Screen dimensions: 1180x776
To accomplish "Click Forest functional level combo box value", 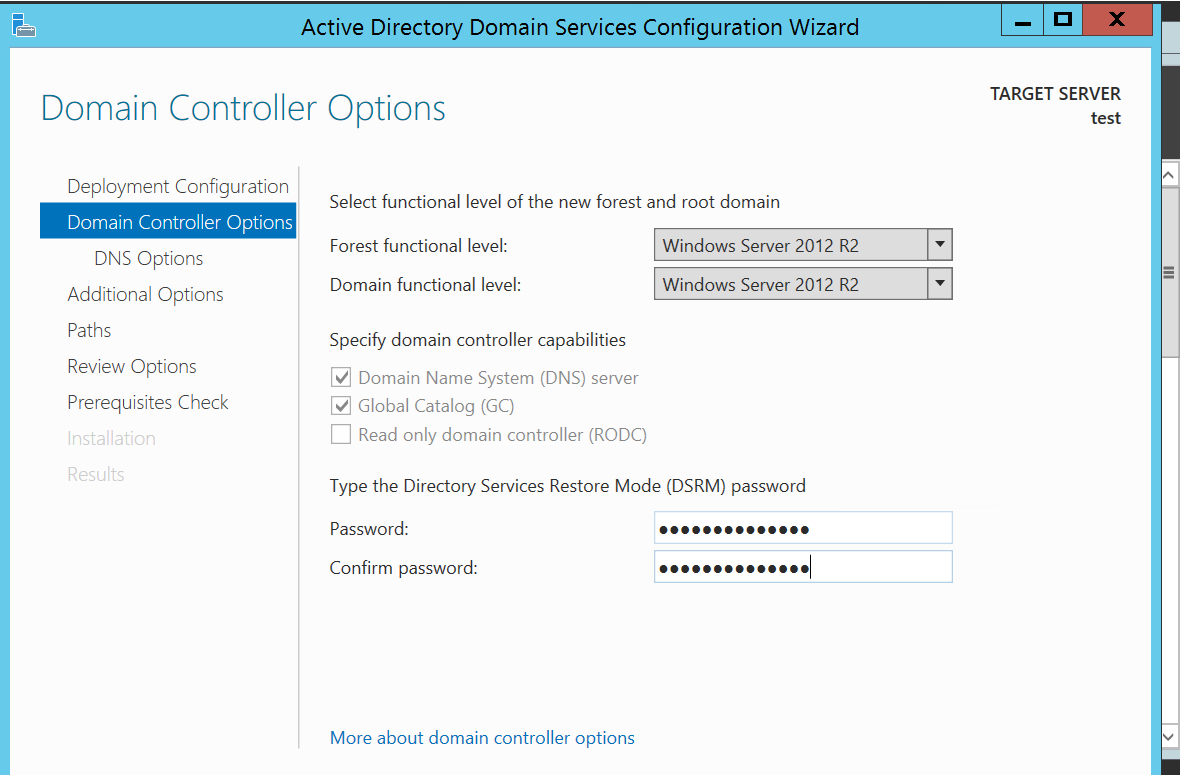I will [x=791, y=245].
